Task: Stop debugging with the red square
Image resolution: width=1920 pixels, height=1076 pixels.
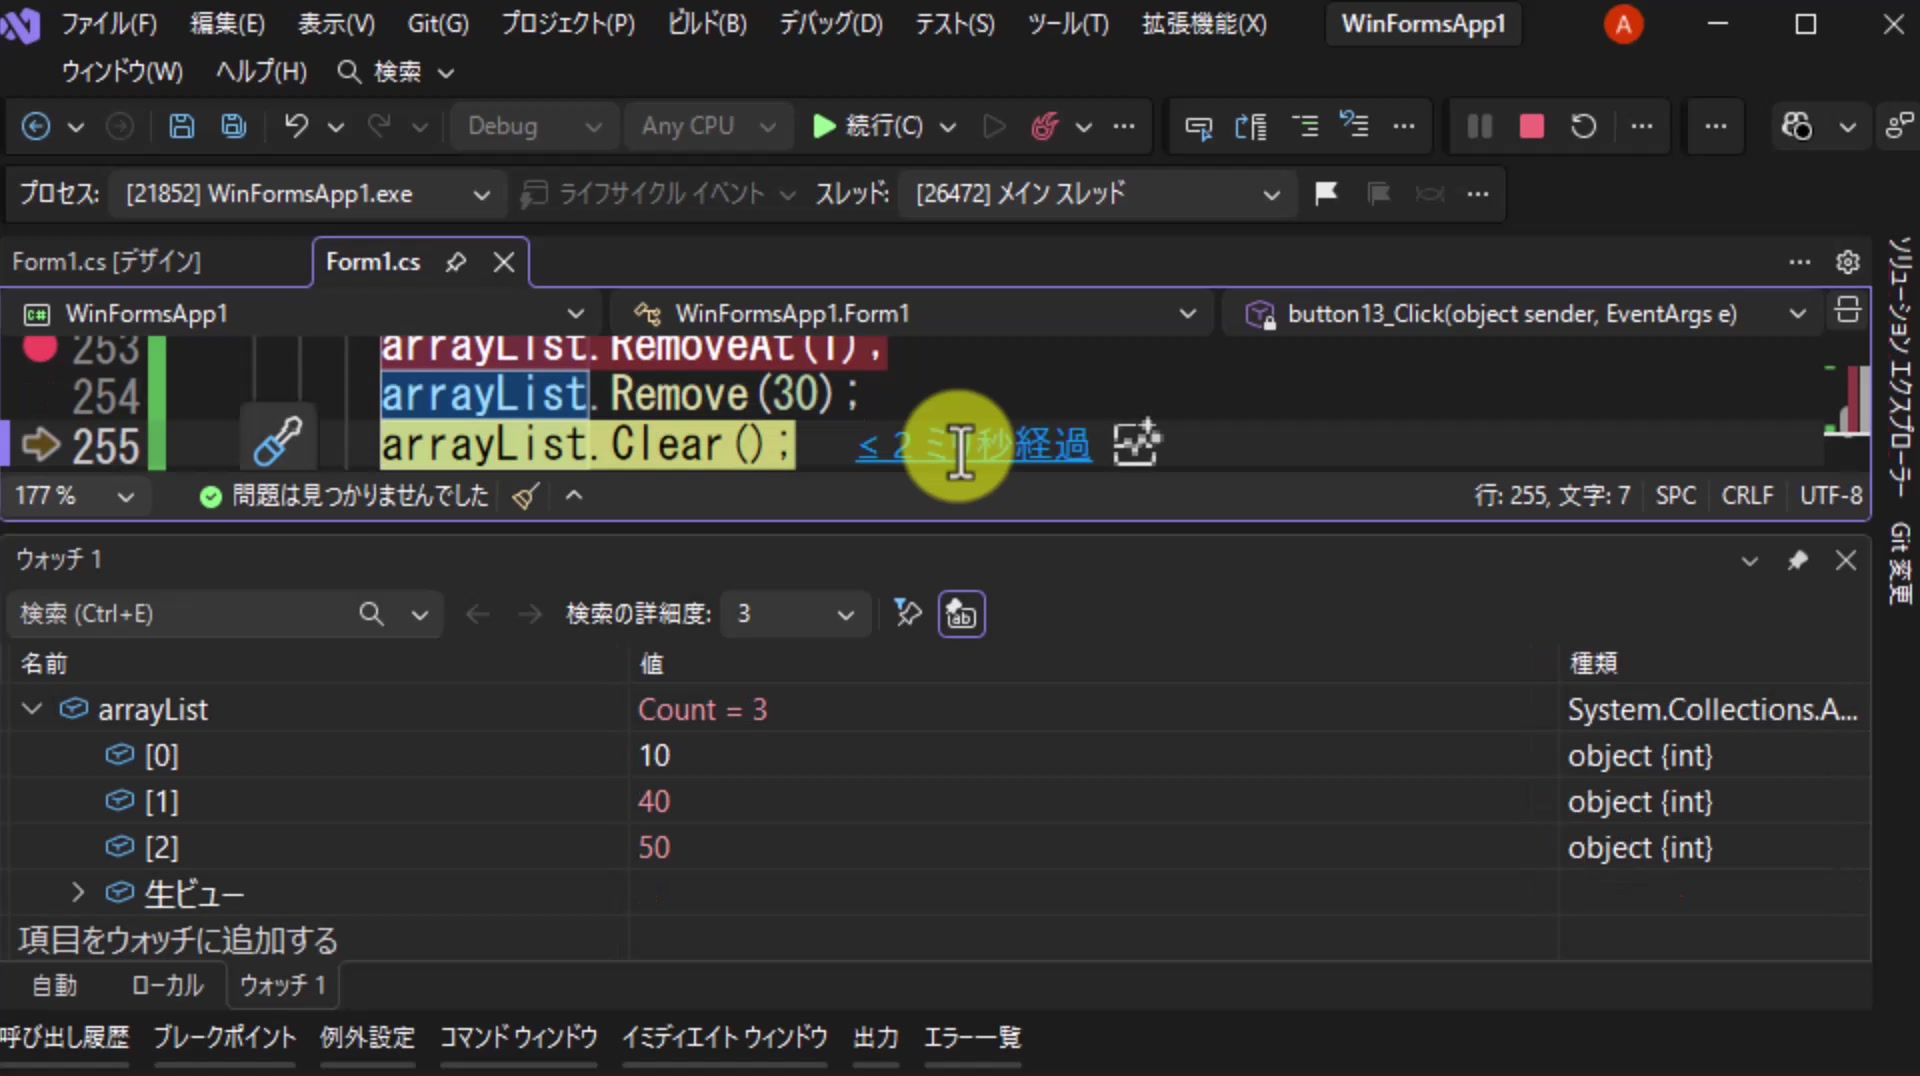Action: [1531, 126]
